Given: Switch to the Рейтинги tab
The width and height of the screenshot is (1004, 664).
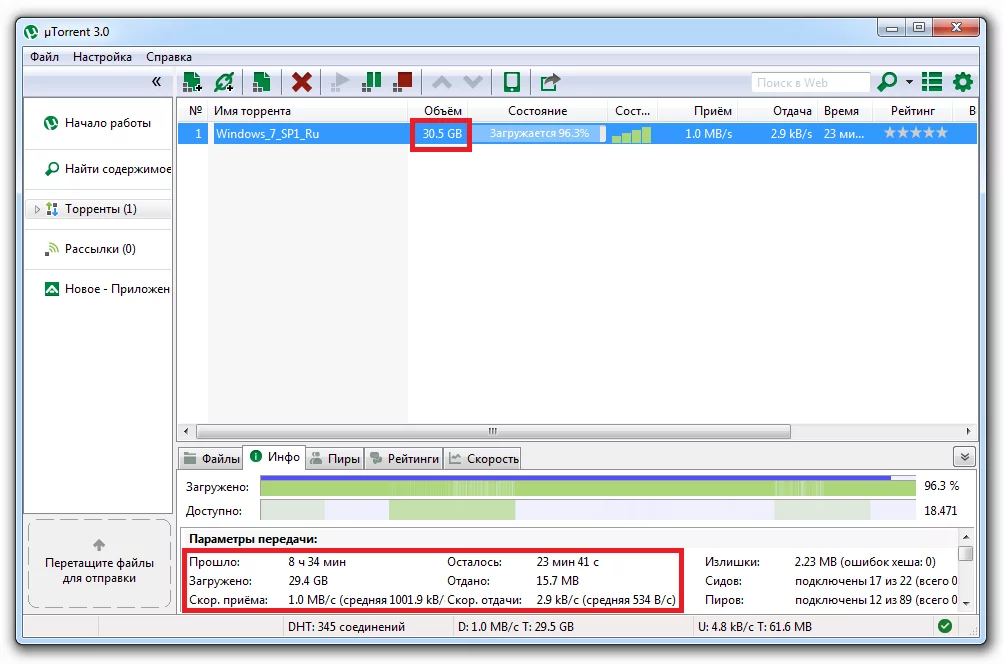Looking at the screenshot, I should 405,458.
